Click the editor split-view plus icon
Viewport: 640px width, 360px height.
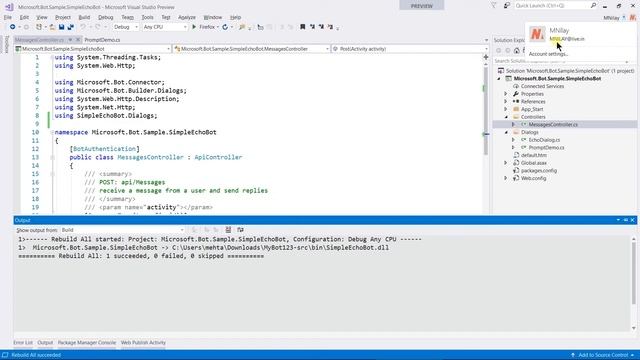pos(486,57)
